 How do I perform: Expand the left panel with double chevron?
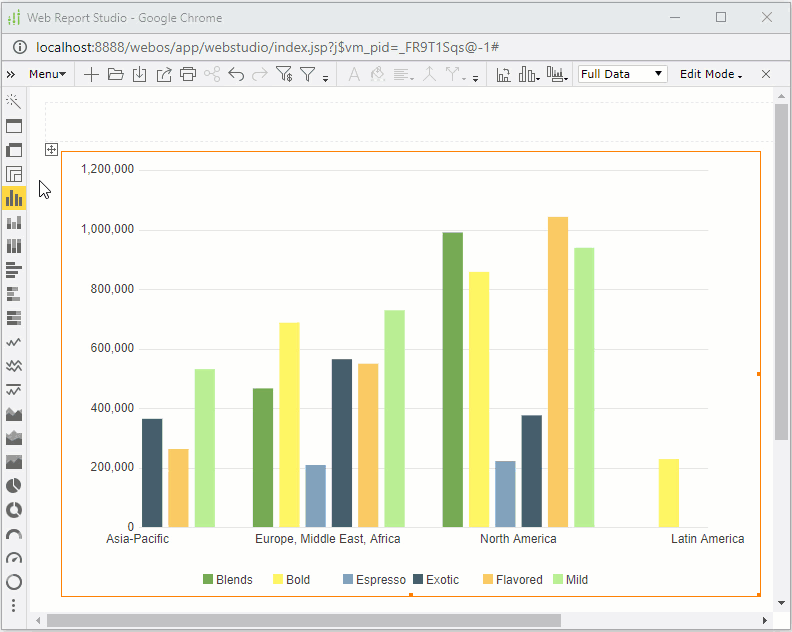tap(11, 74)
